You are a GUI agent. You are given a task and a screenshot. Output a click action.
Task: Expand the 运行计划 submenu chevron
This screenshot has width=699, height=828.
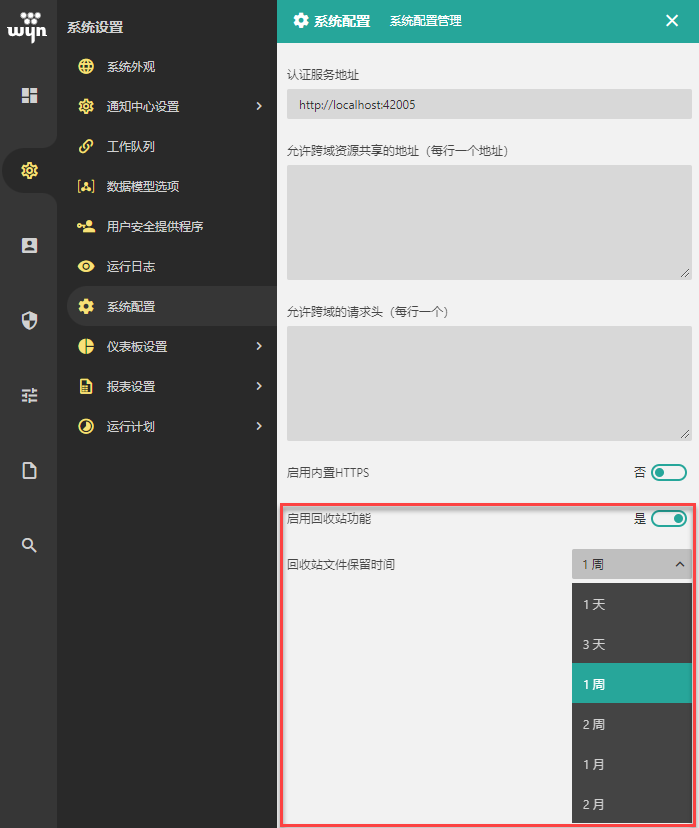tap(259, 426)
